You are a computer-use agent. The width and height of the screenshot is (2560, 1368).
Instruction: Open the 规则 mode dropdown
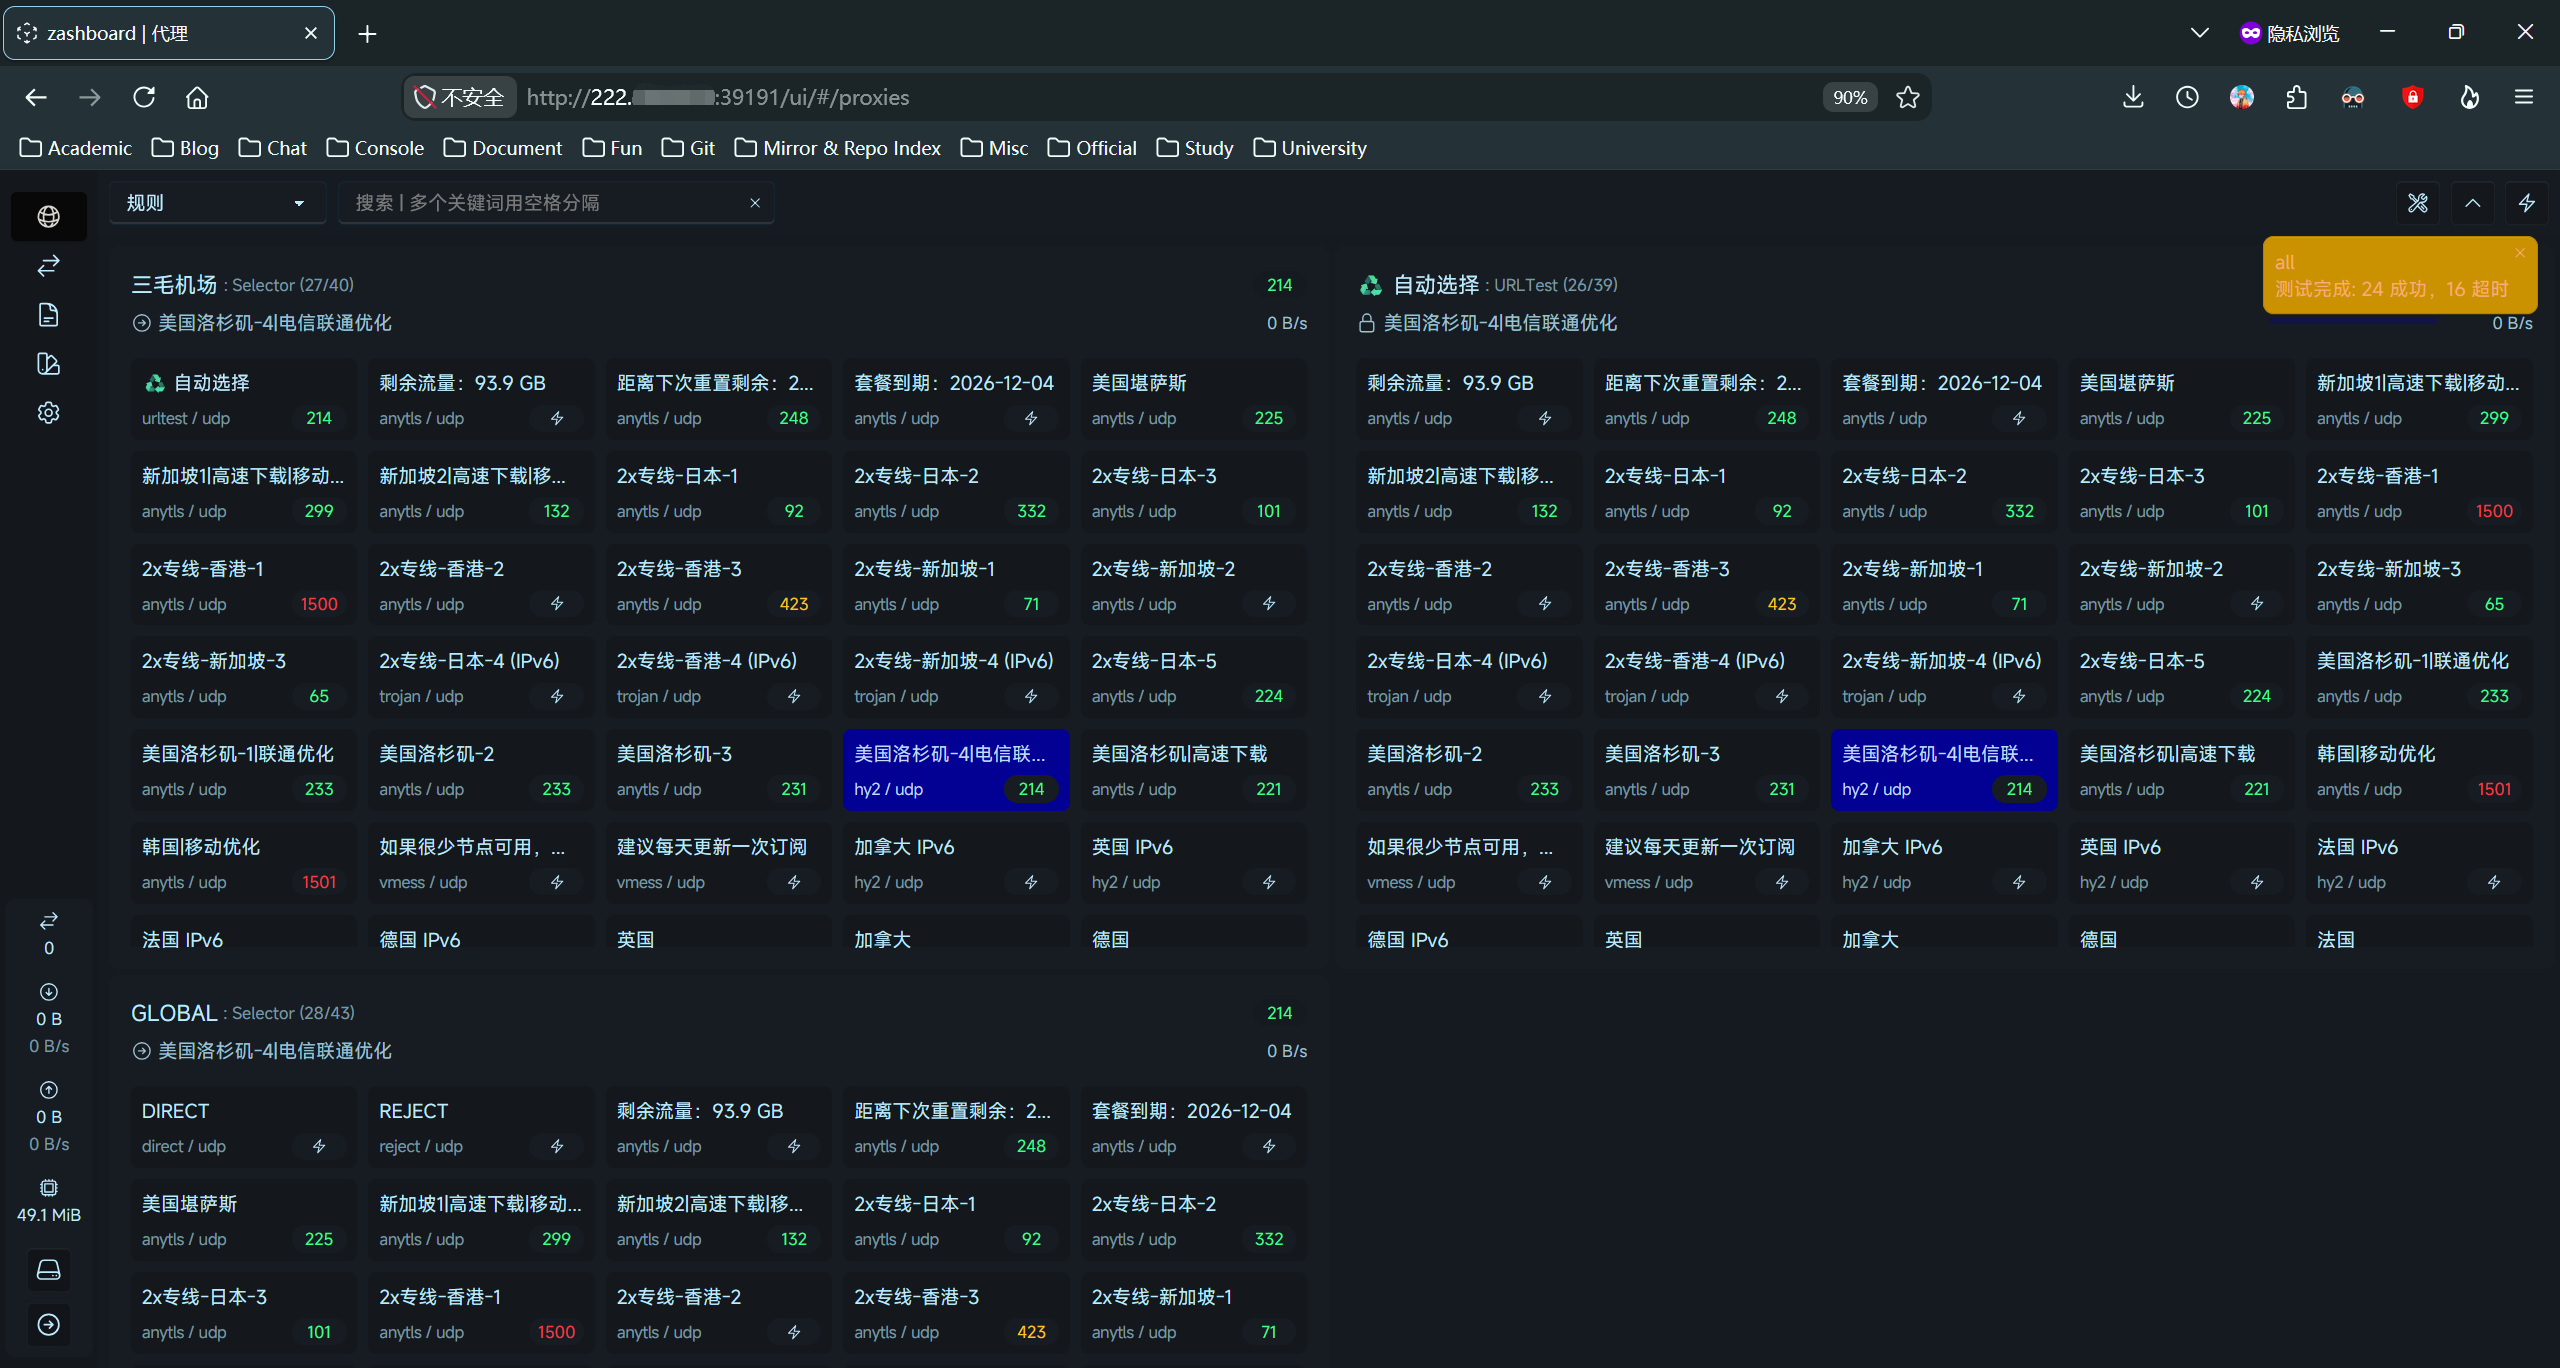[217, 203]
